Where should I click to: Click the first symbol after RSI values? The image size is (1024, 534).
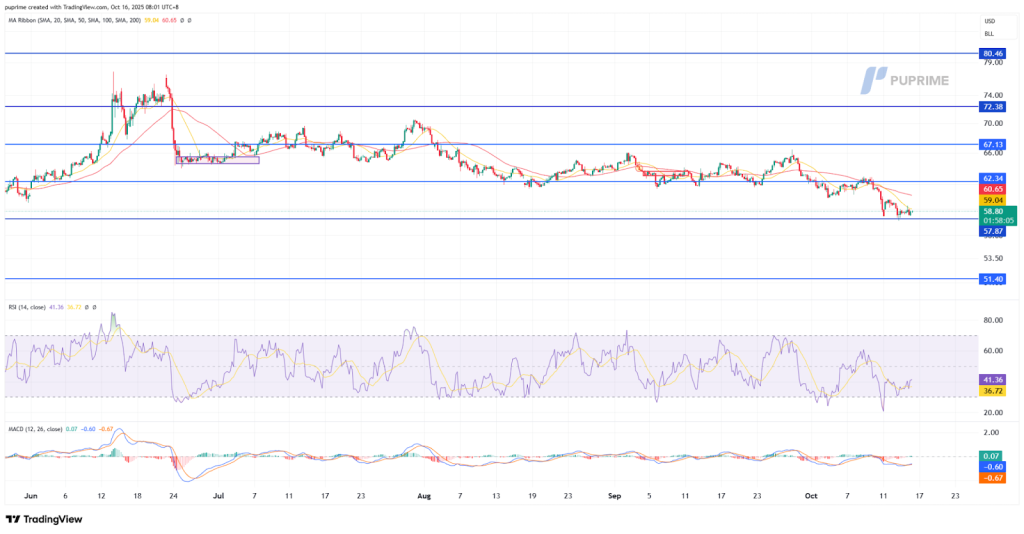pyautogui.click(x=85, y=308)
